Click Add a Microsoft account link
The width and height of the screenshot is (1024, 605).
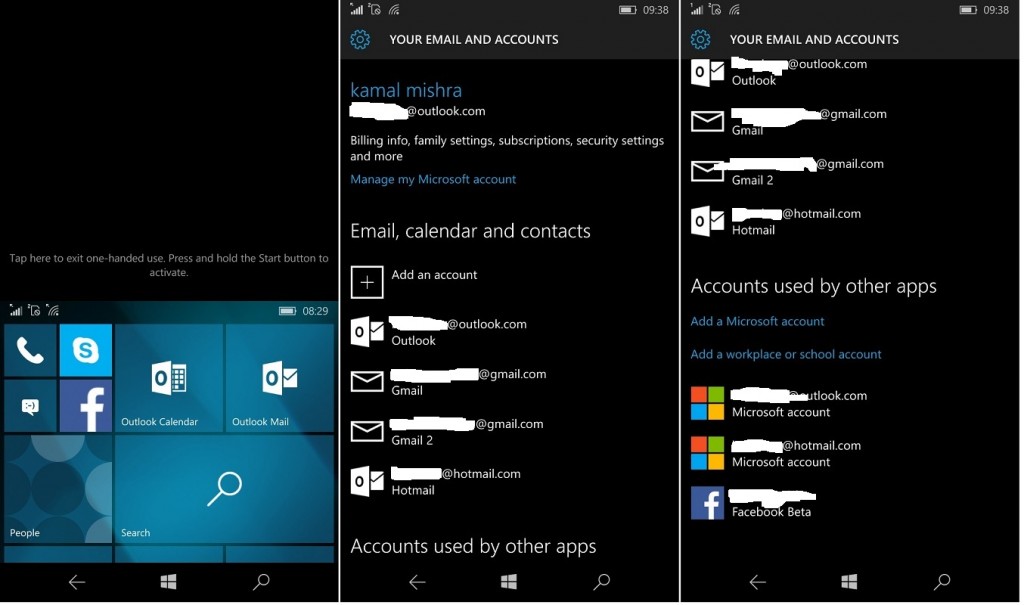pos(758,321)
